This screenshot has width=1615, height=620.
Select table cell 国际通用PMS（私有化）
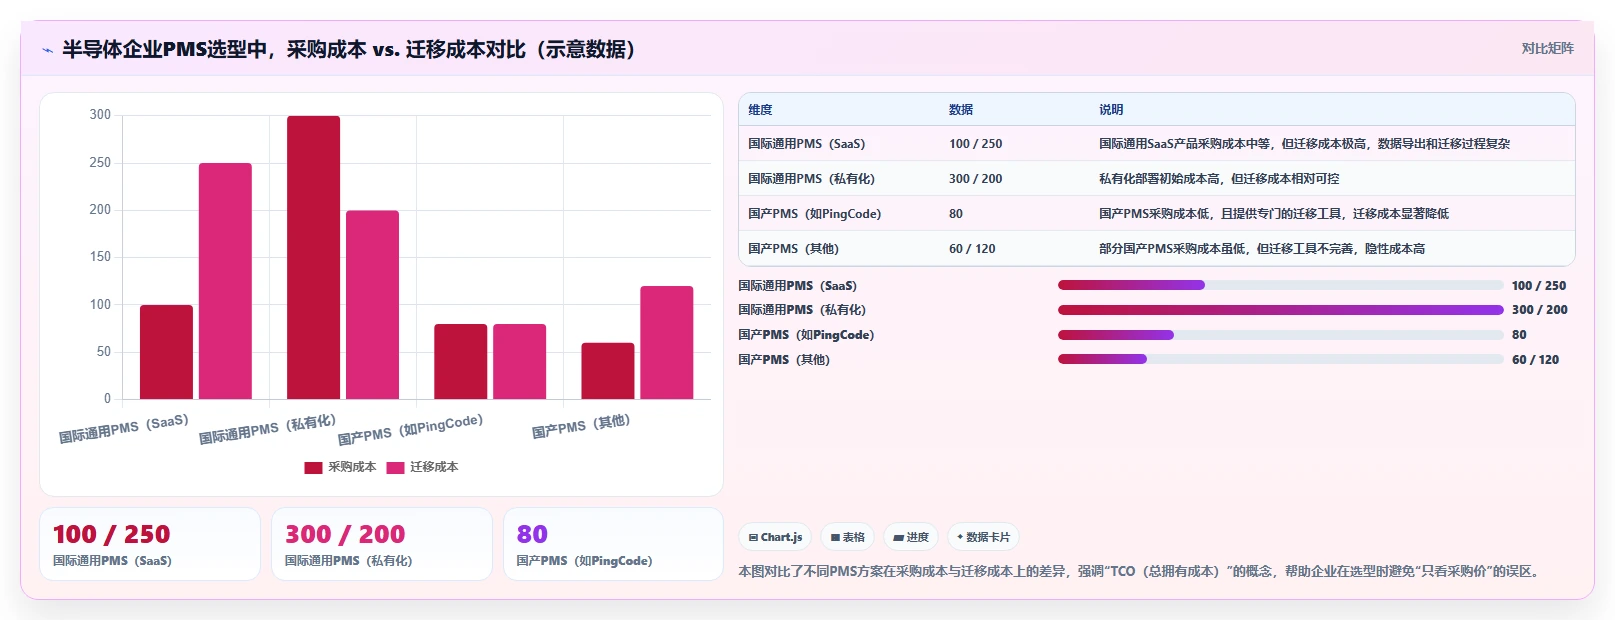(x=811, y=178)
